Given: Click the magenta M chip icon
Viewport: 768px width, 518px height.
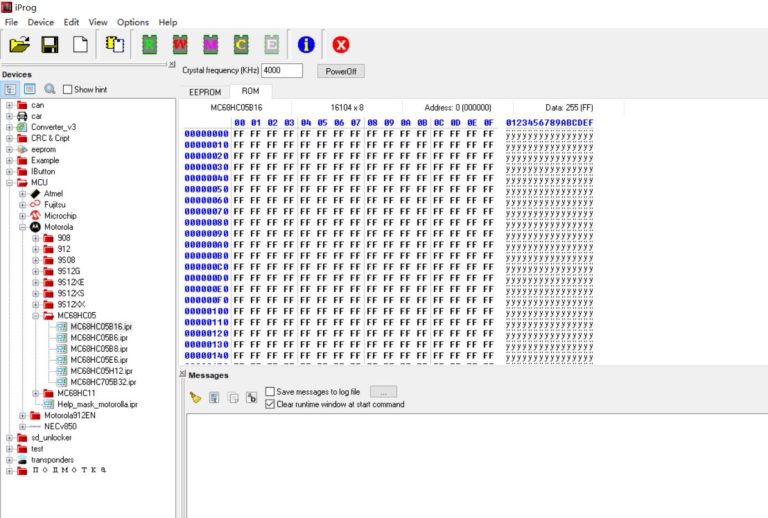Looking at the screenshot, I should (211, 45).
